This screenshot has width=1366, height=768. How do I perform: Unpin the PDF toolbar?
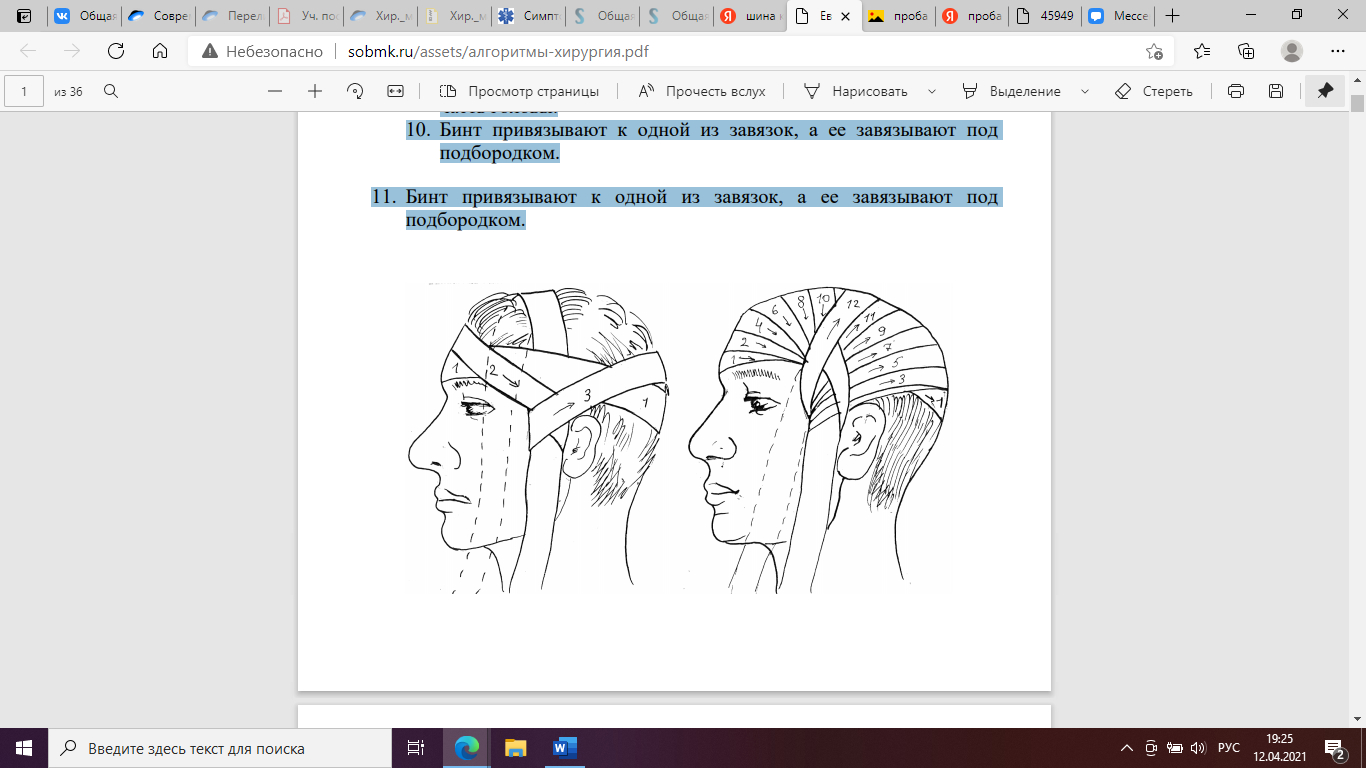pyautogui.click(x=1325, y=91)
